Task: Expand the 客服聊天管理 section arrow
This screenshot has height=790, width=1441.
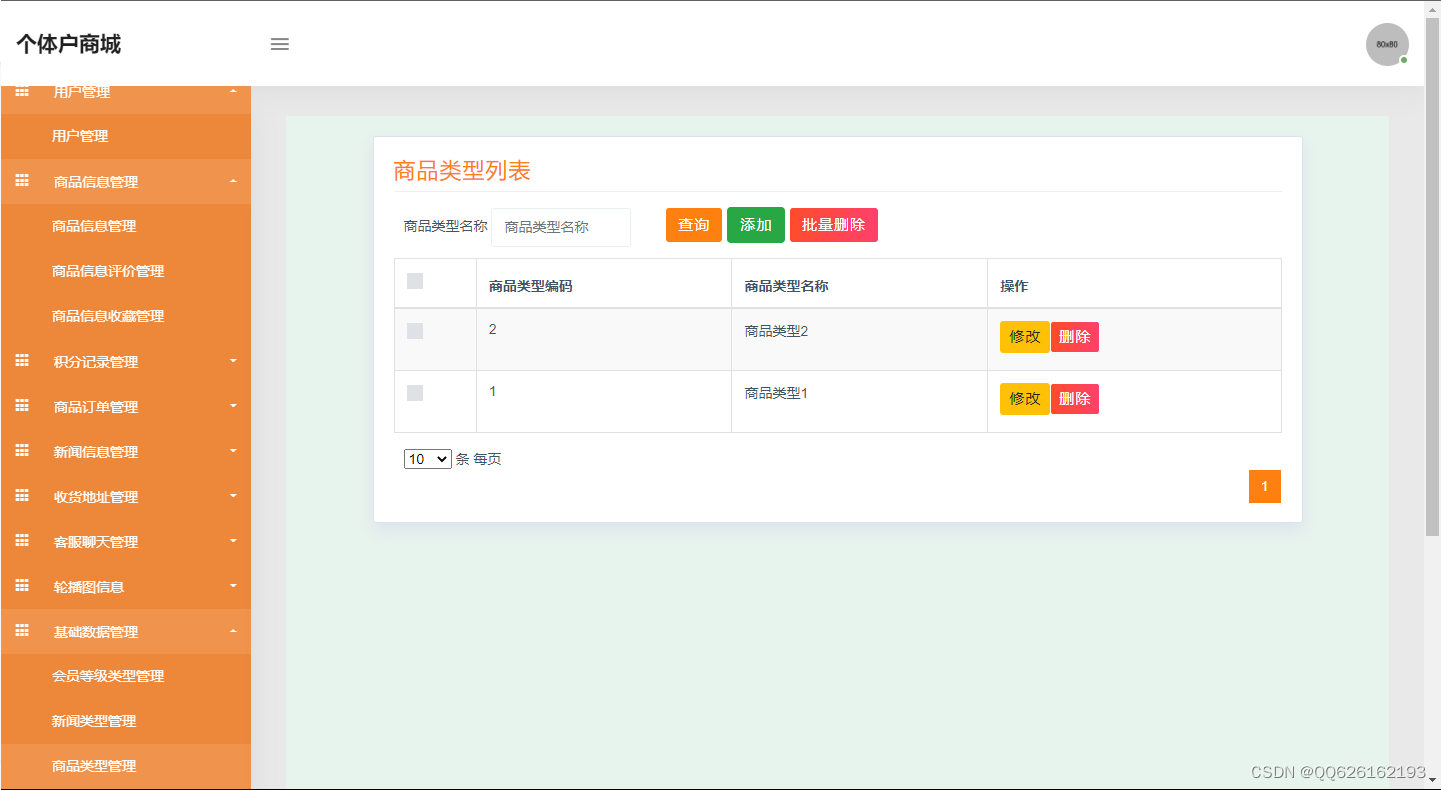Action: (x=233, y=541)
